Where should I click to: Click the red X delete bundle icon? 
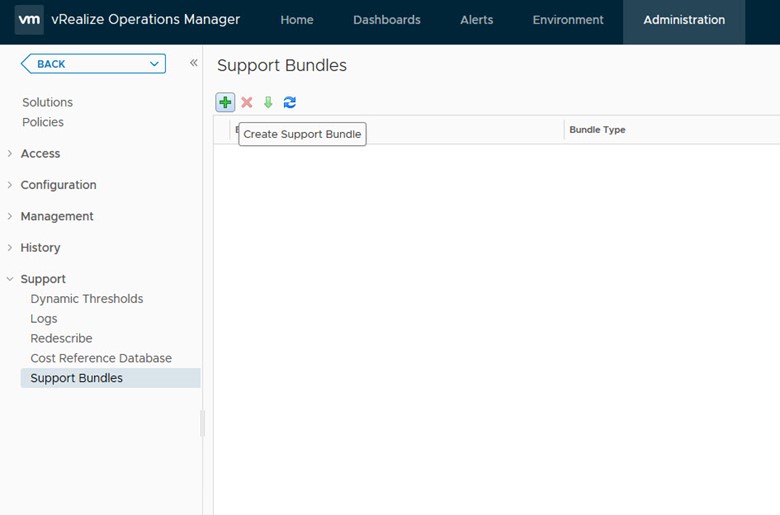click(x=247, y=103)
